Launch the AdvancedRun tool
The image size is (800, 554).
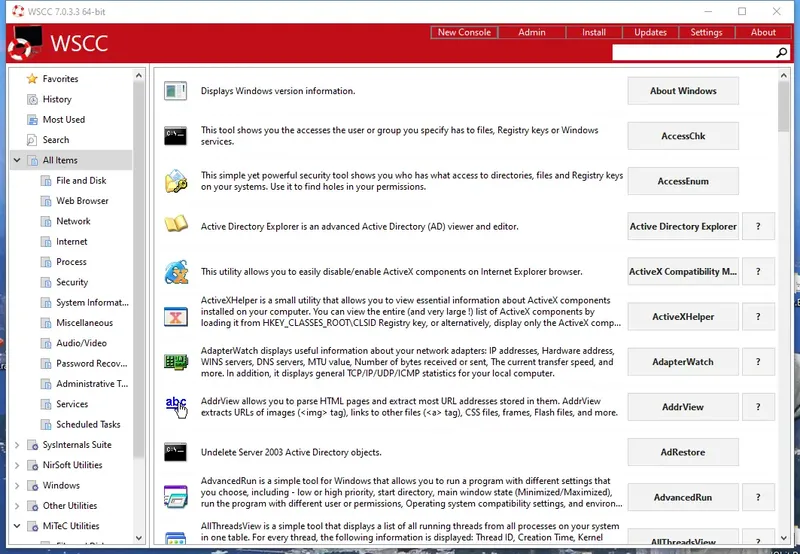683,497
